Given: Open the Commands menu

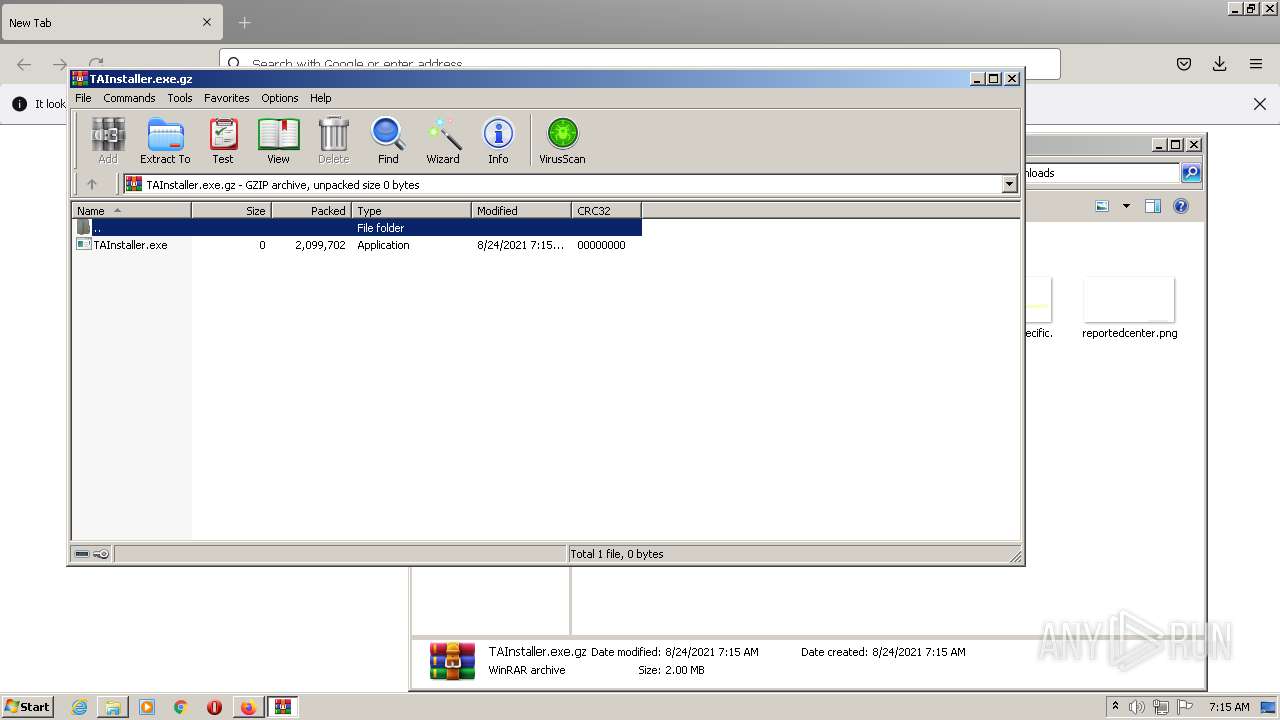Looking at the screenshot, I should point(129,98).
